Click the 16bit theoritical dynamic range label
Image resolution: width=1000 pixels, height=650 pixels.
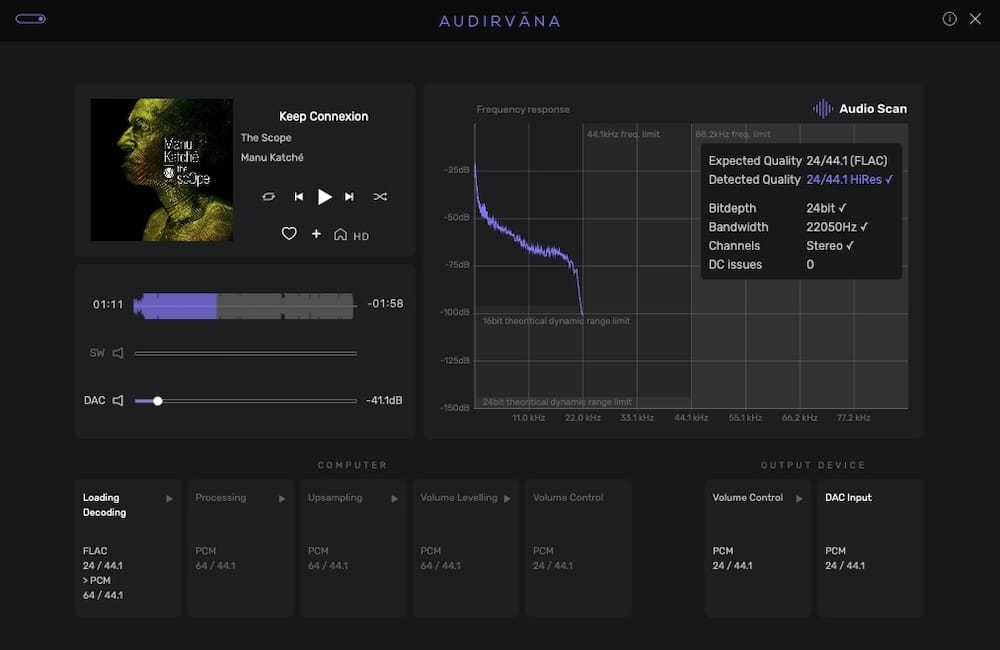pyautogui.click(x=556, y=321)
